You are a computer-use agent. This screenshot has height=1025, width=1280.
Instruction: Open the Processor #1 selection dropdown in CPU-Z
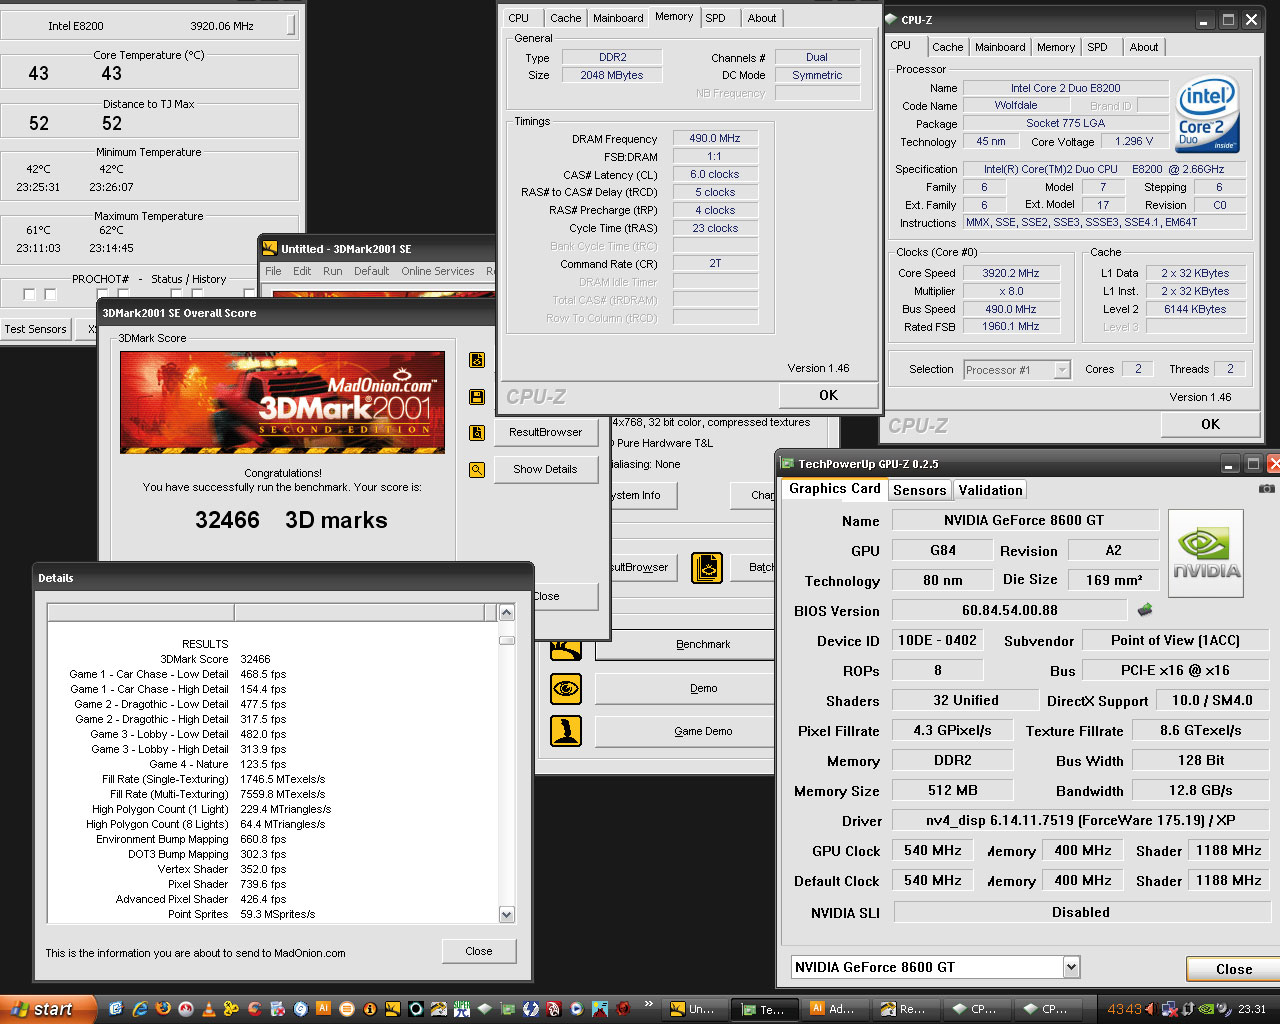pyautogui.click(x=1062, y=370)
